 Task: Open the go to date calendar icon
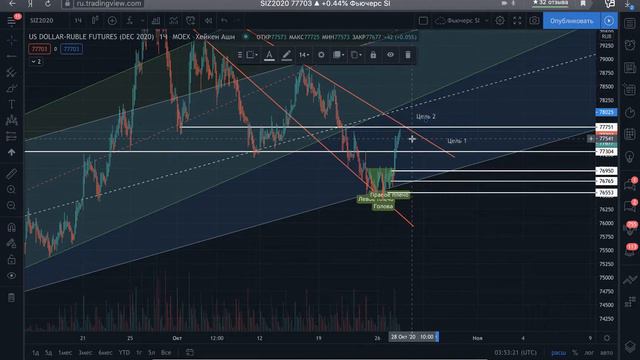[x=189, y=352]
